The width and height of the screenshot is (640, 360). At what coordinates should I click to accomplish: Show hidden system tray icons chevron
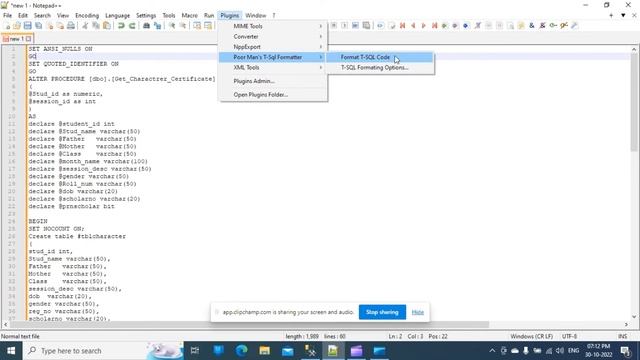pyautogui.click(x=492, y=351)
